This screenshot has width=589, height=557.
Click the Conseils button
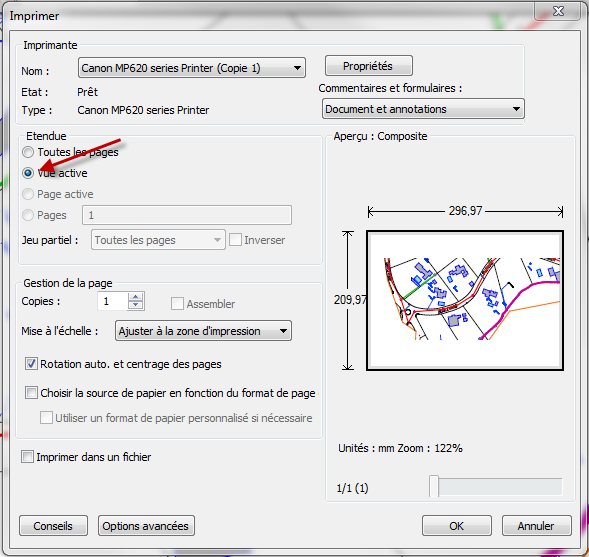click(53, 526)
